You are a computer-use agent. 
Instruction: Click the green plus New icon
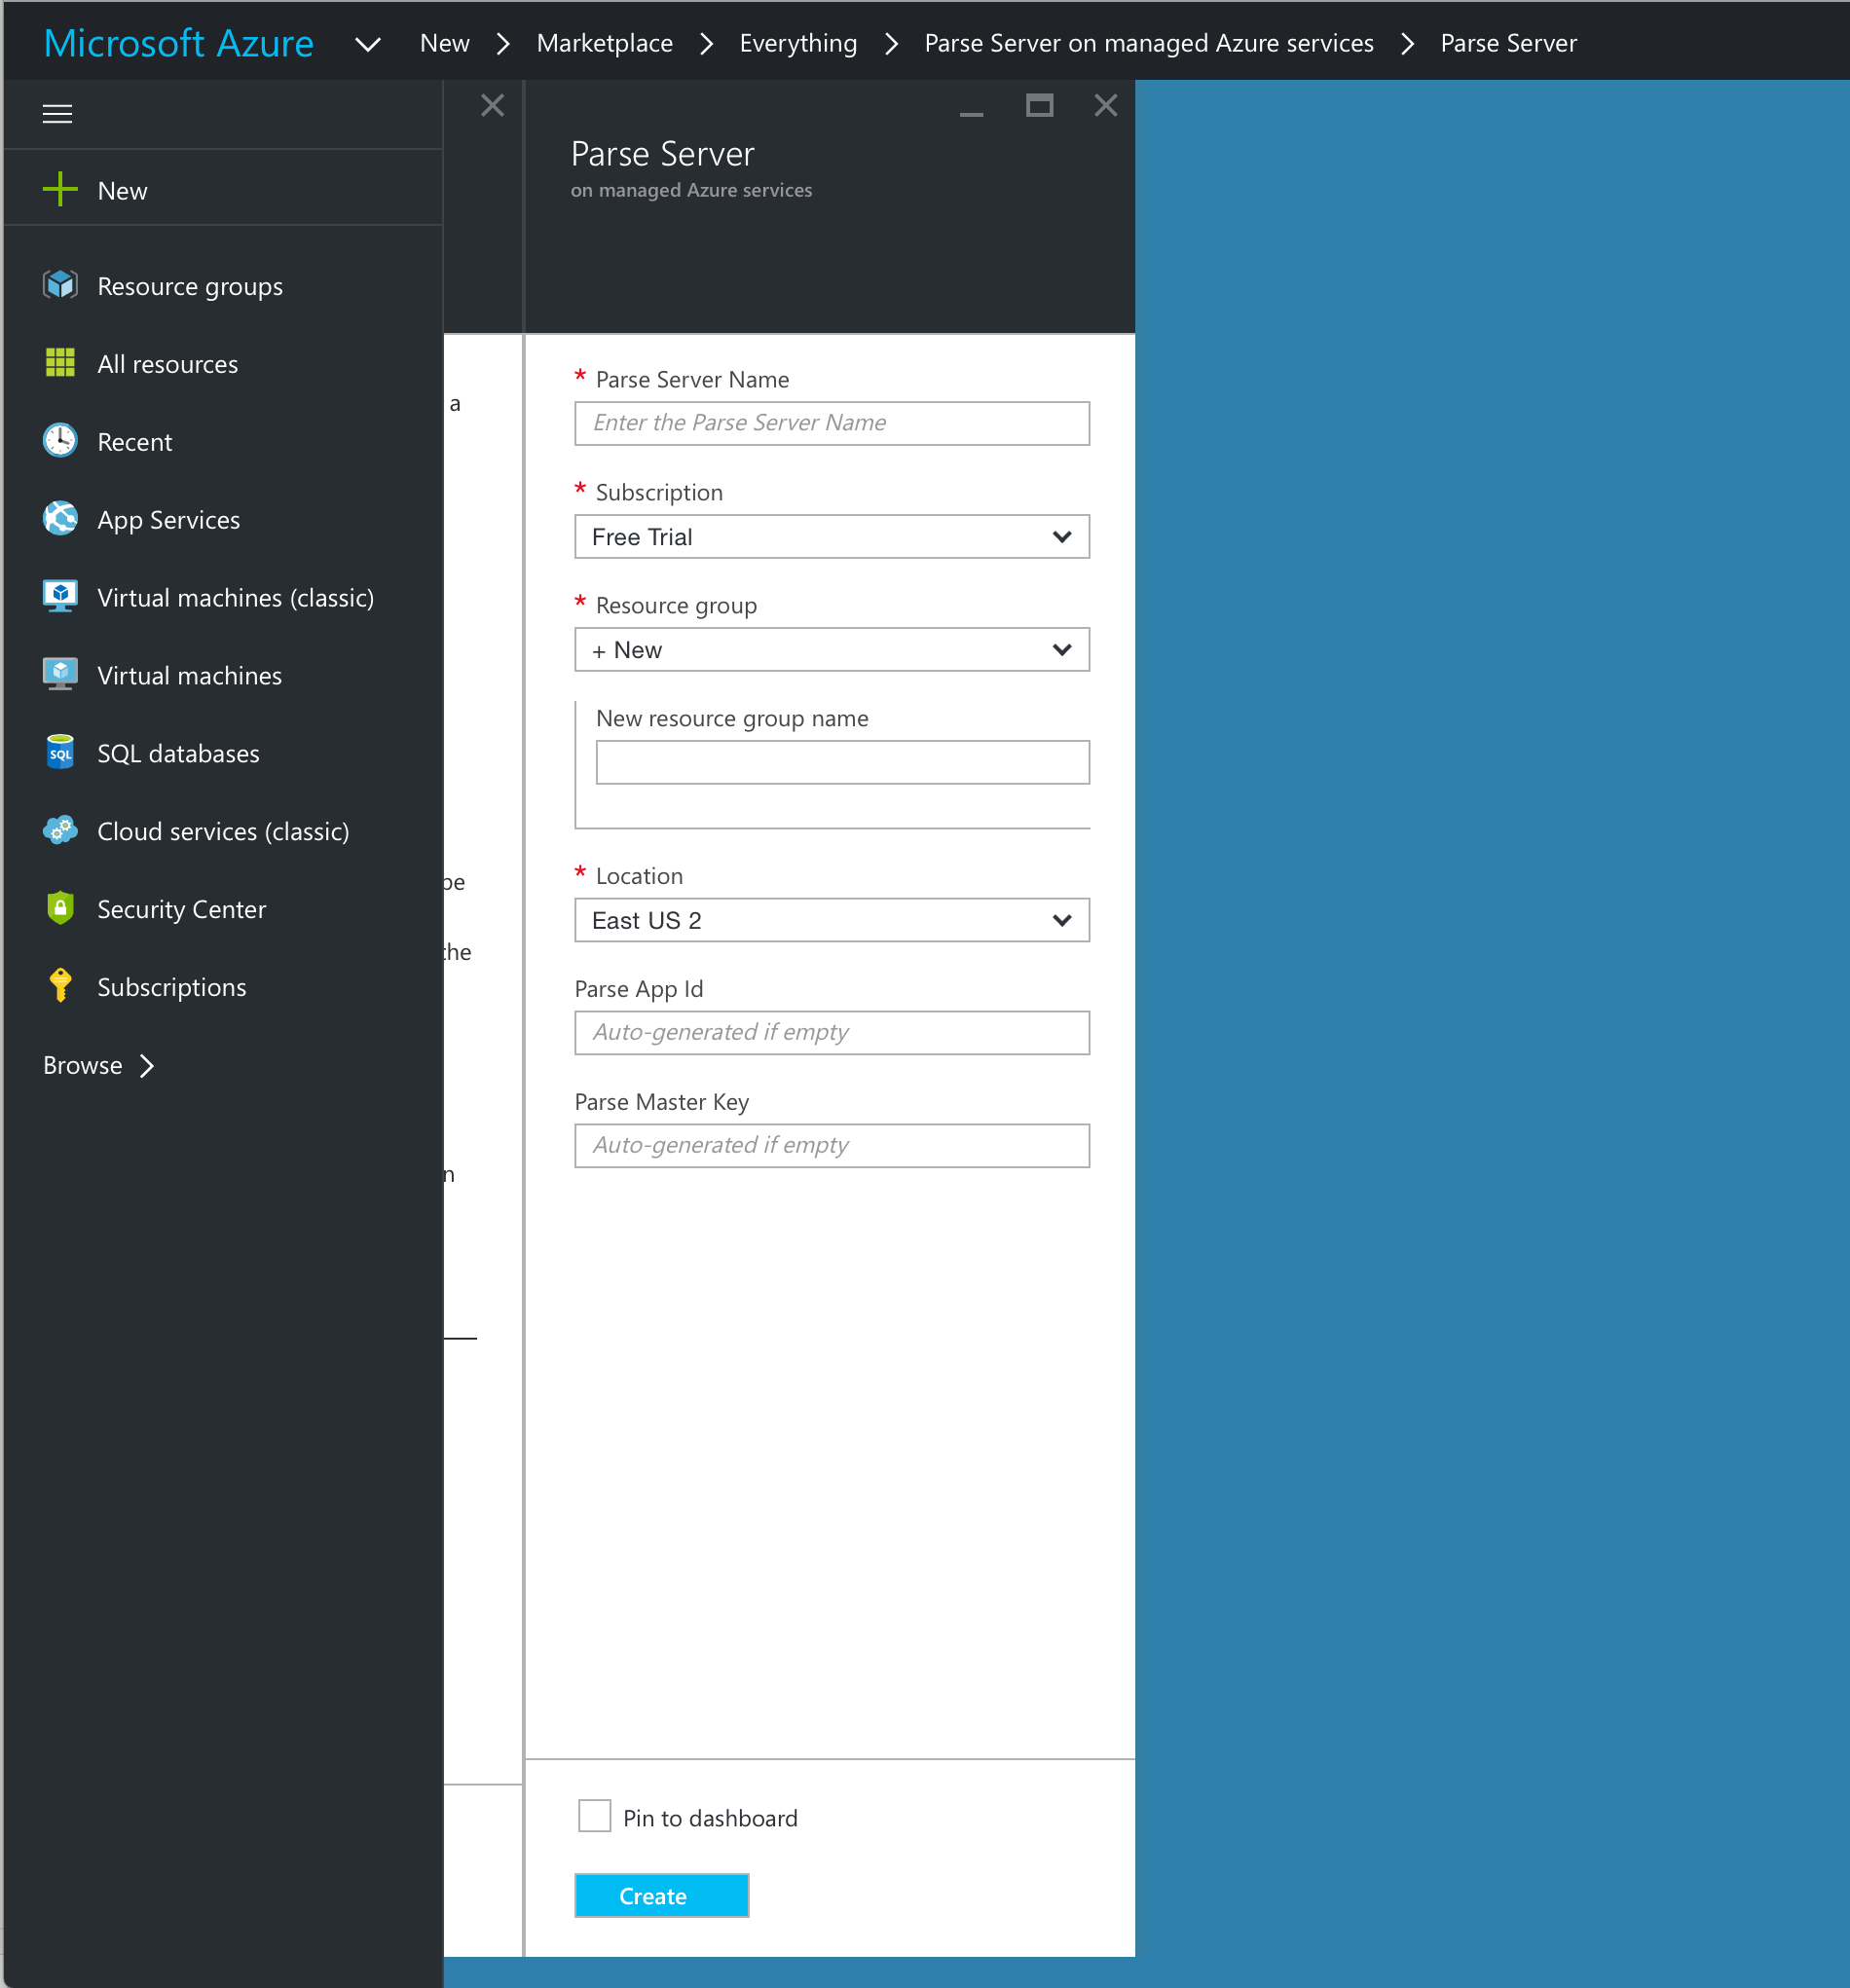click(x=60, y=189)
